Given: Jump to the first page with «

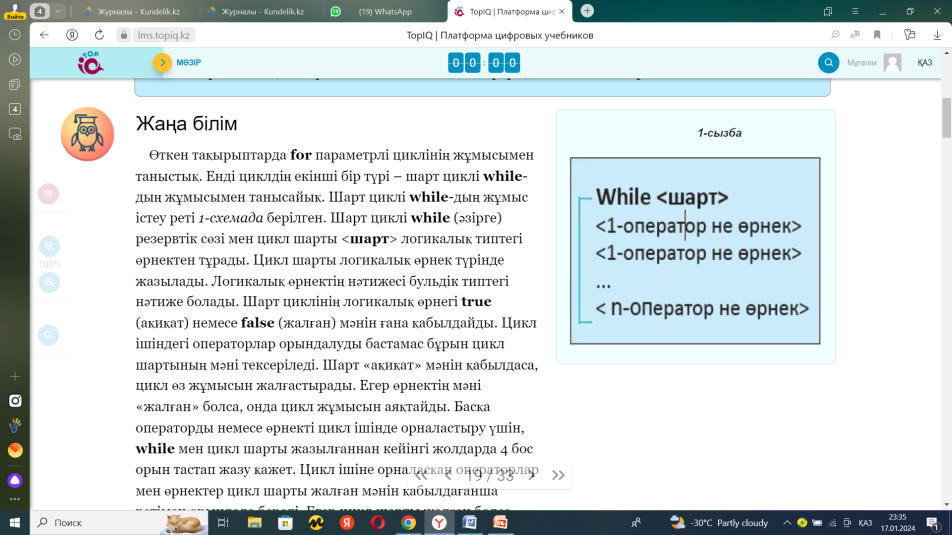Looking at the screenshot, I should [x=421, y=475].
